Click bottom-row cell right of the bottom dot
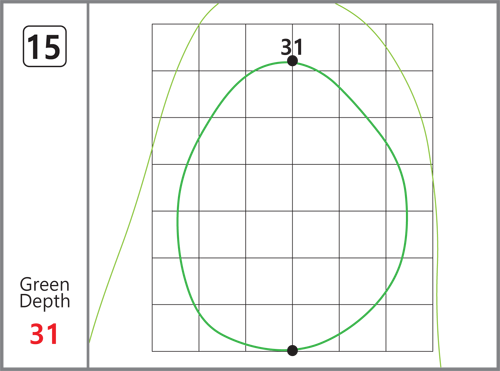Screen dimensions: 500x371 316,328
